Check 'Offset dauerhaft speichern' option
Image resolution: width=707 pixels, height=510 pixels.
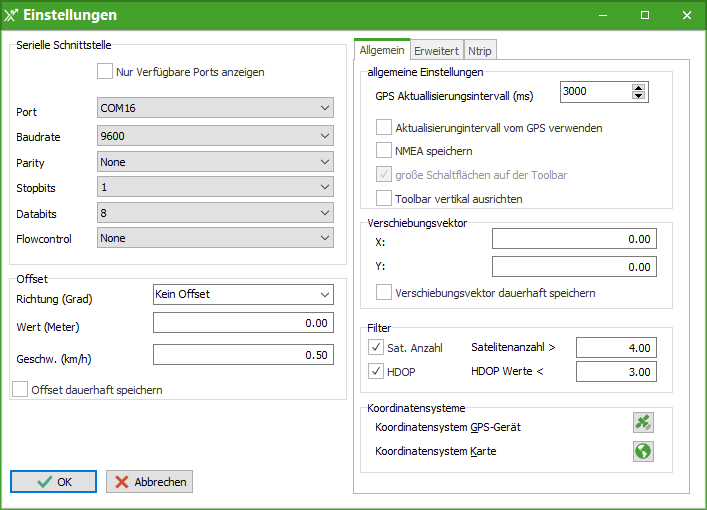click(20, 390)
